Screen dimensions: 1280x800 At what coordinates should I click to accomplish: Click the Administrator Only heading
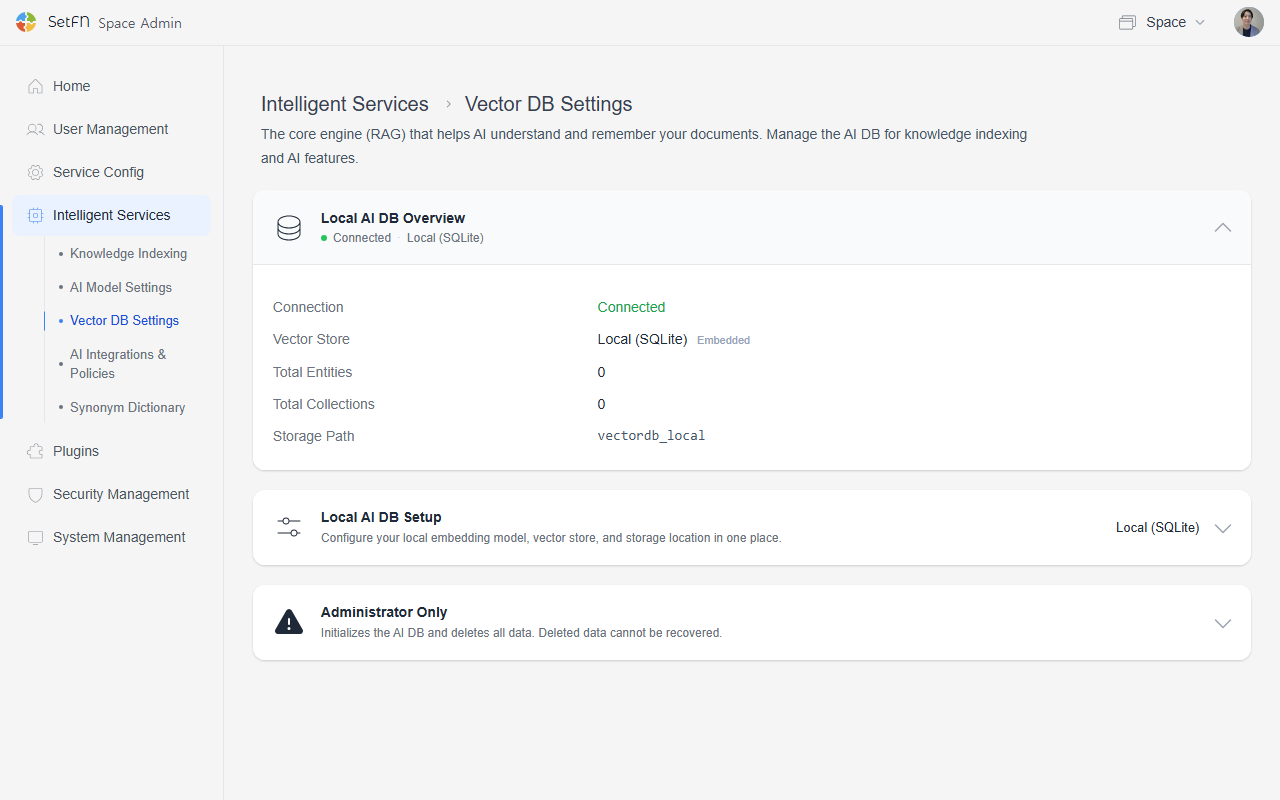(x=384, y=612)
